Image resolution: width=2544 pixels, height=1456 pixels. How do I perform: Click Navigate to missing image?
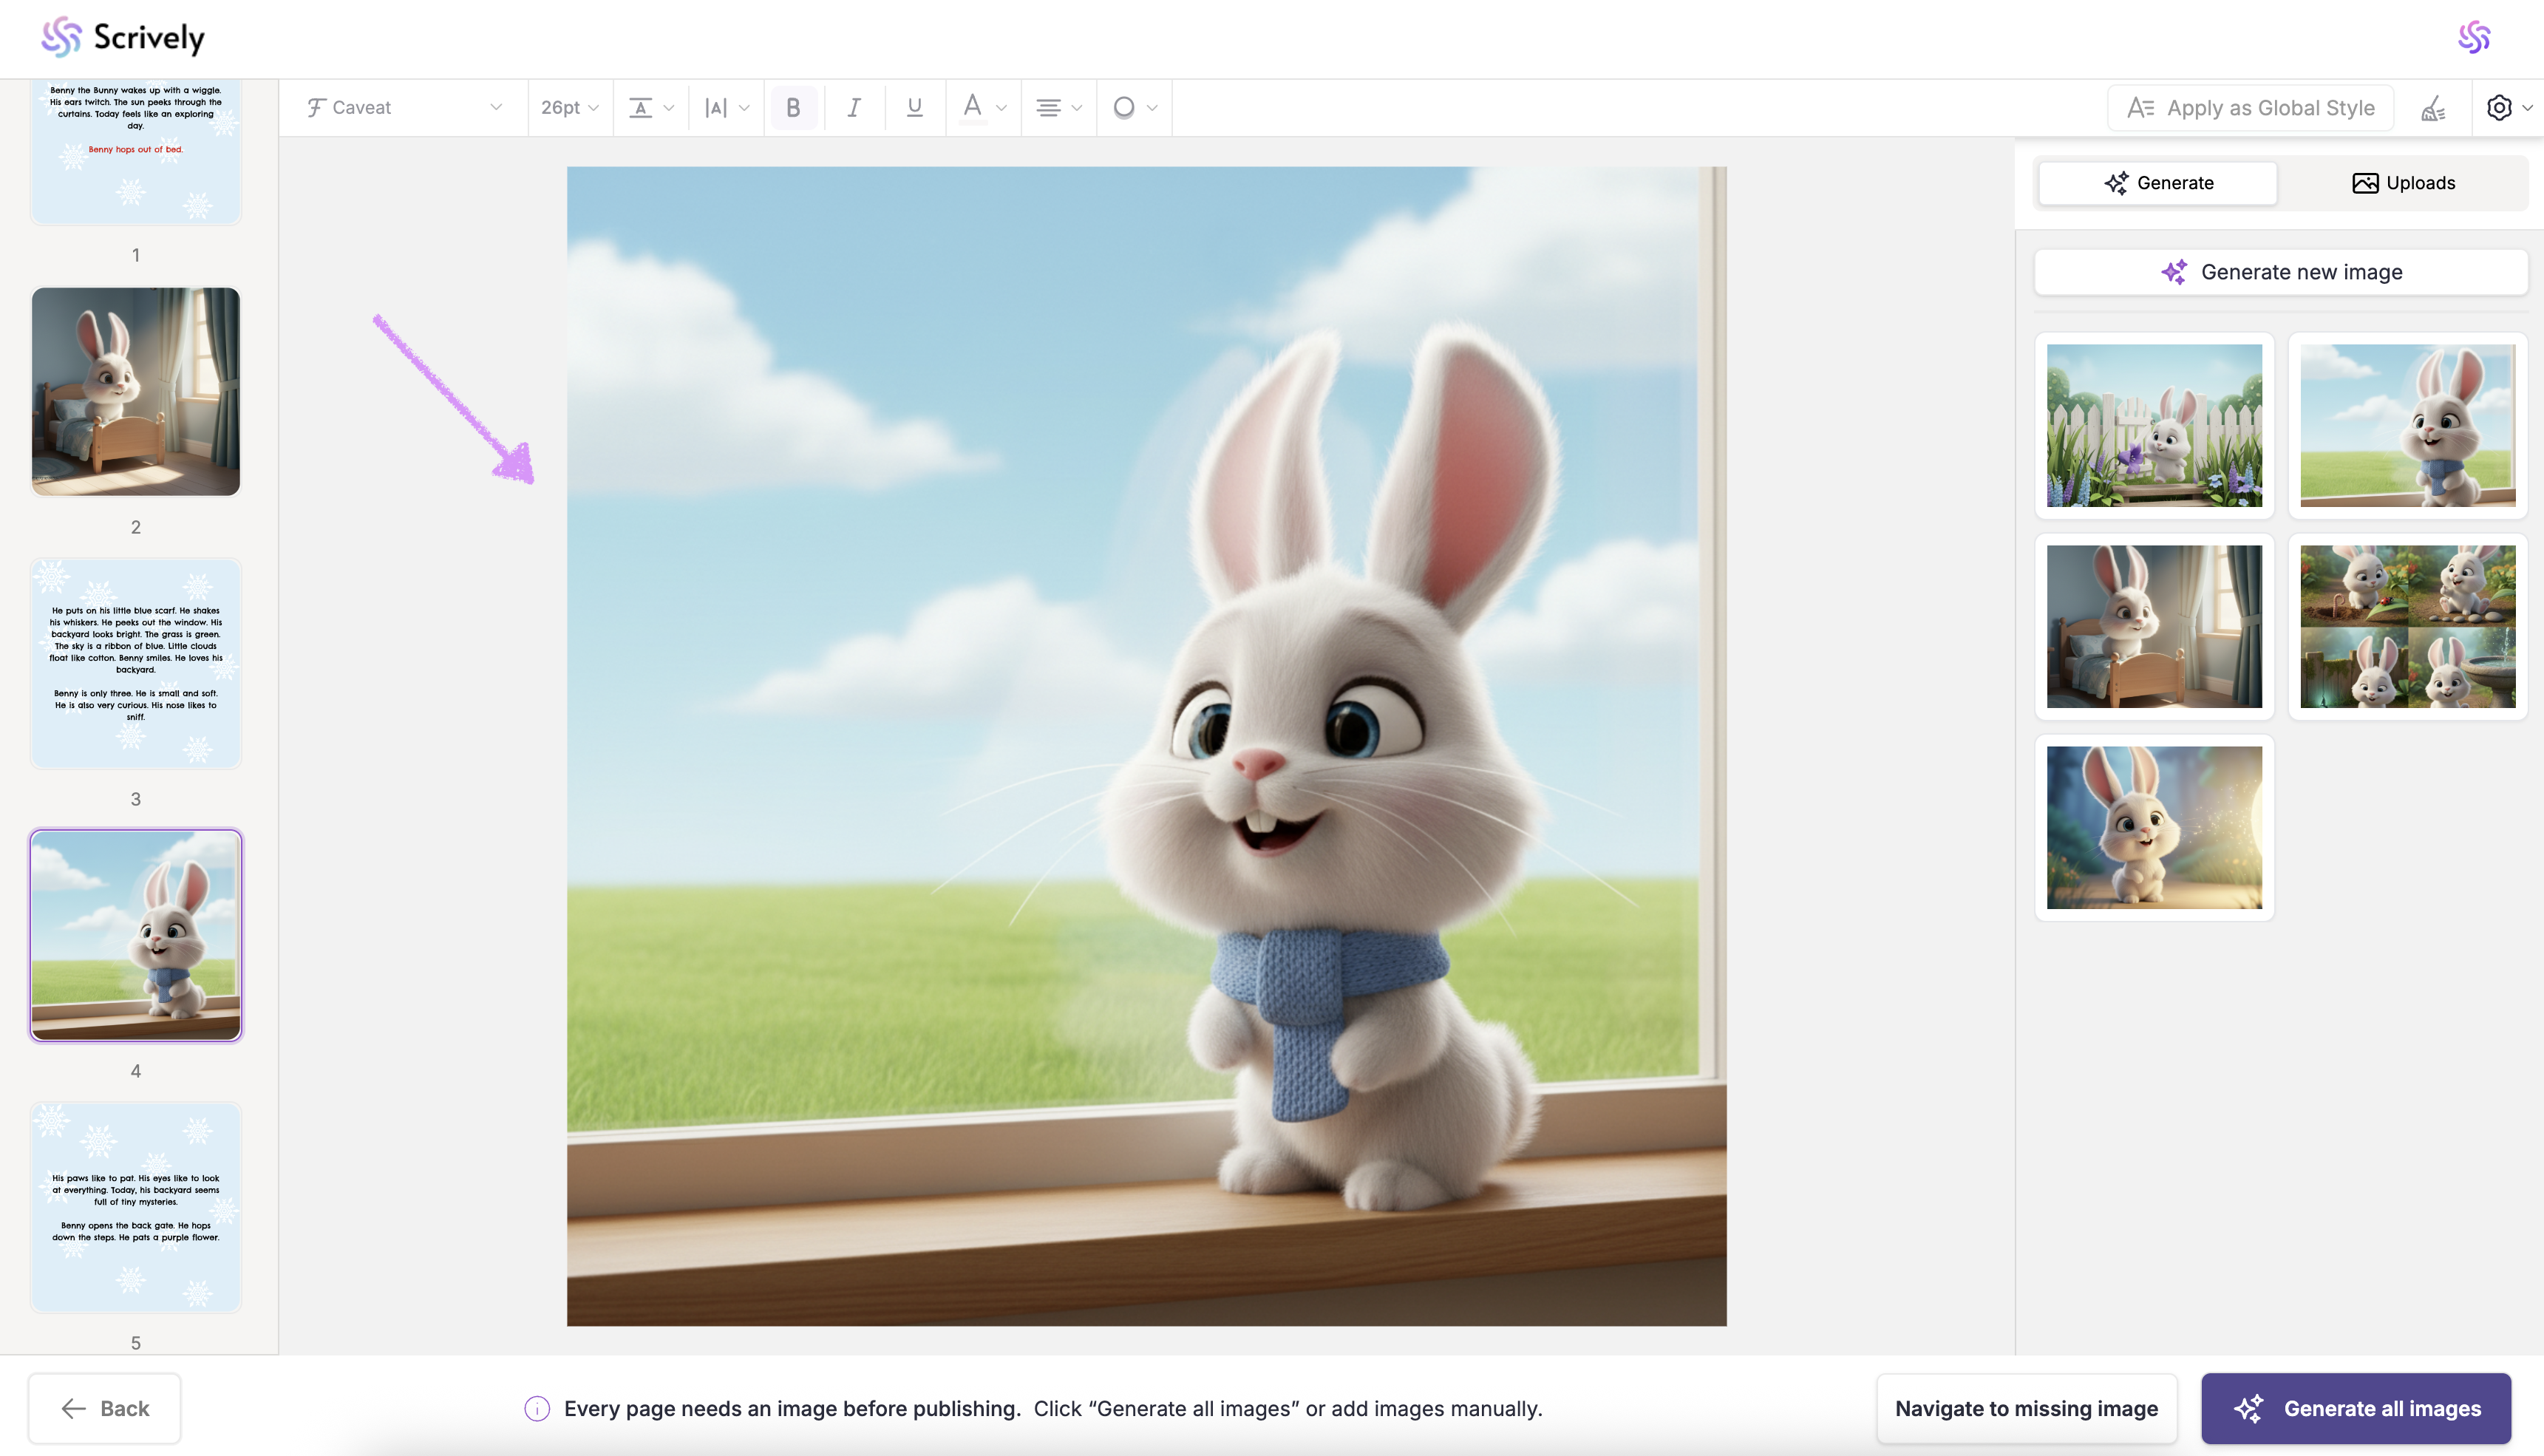click(x=2026, y=1408)
